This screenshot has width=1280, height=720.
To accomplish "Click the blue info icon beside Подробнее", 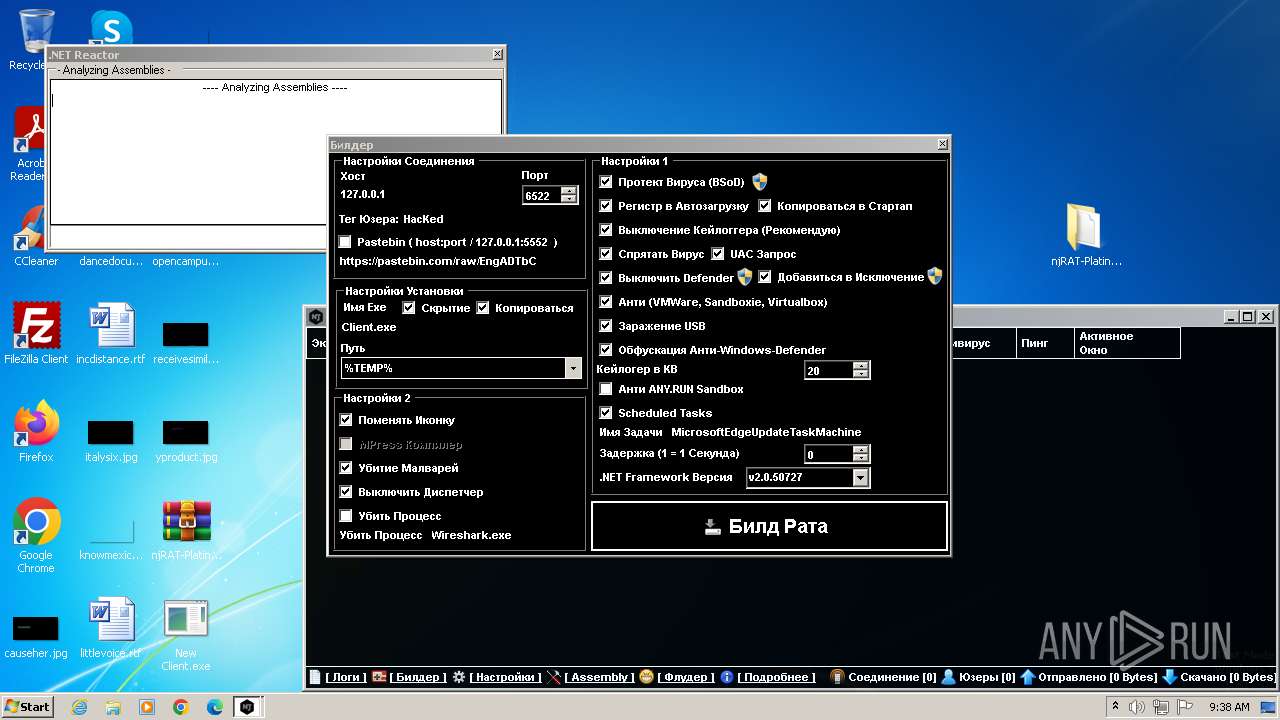I will (x=727, y=677).
